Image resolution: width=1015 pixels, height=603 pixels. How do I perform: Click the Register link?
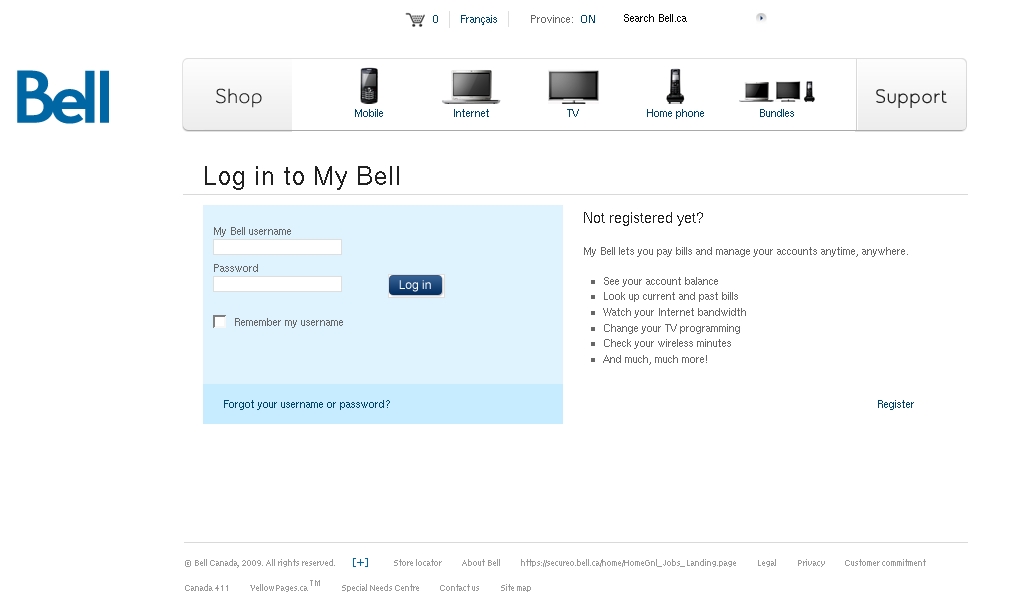[895, 404]
